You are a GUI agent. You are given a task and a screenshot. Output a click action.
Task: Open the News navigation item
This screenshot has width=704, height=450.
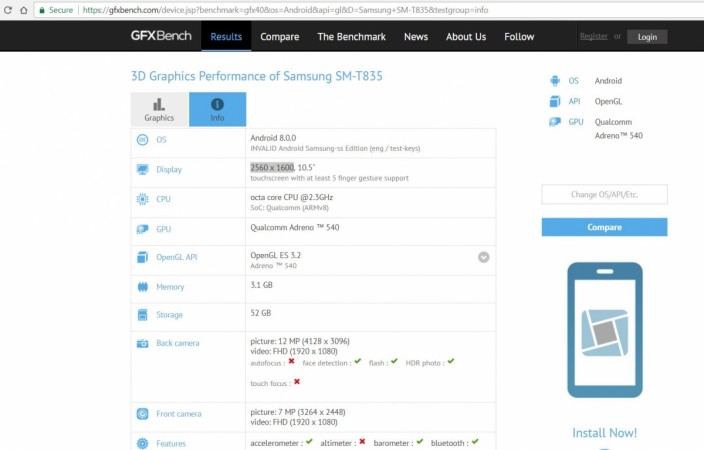coord(416,37)
